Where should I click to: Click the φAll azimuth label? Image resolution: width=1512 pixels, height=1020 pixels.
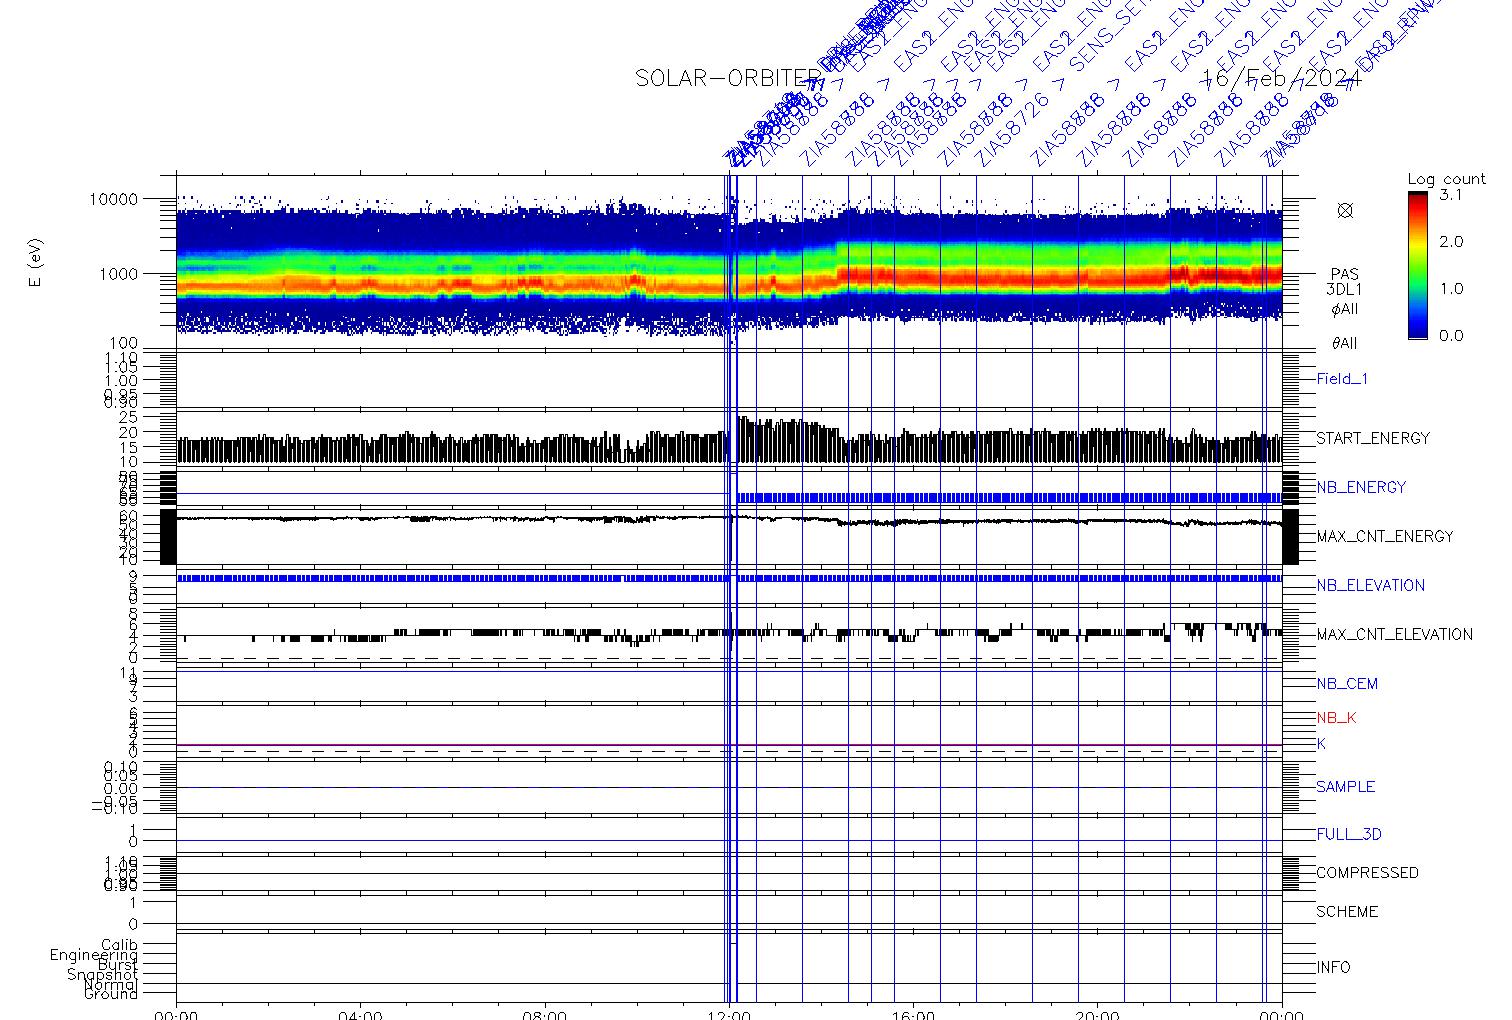1345,309
